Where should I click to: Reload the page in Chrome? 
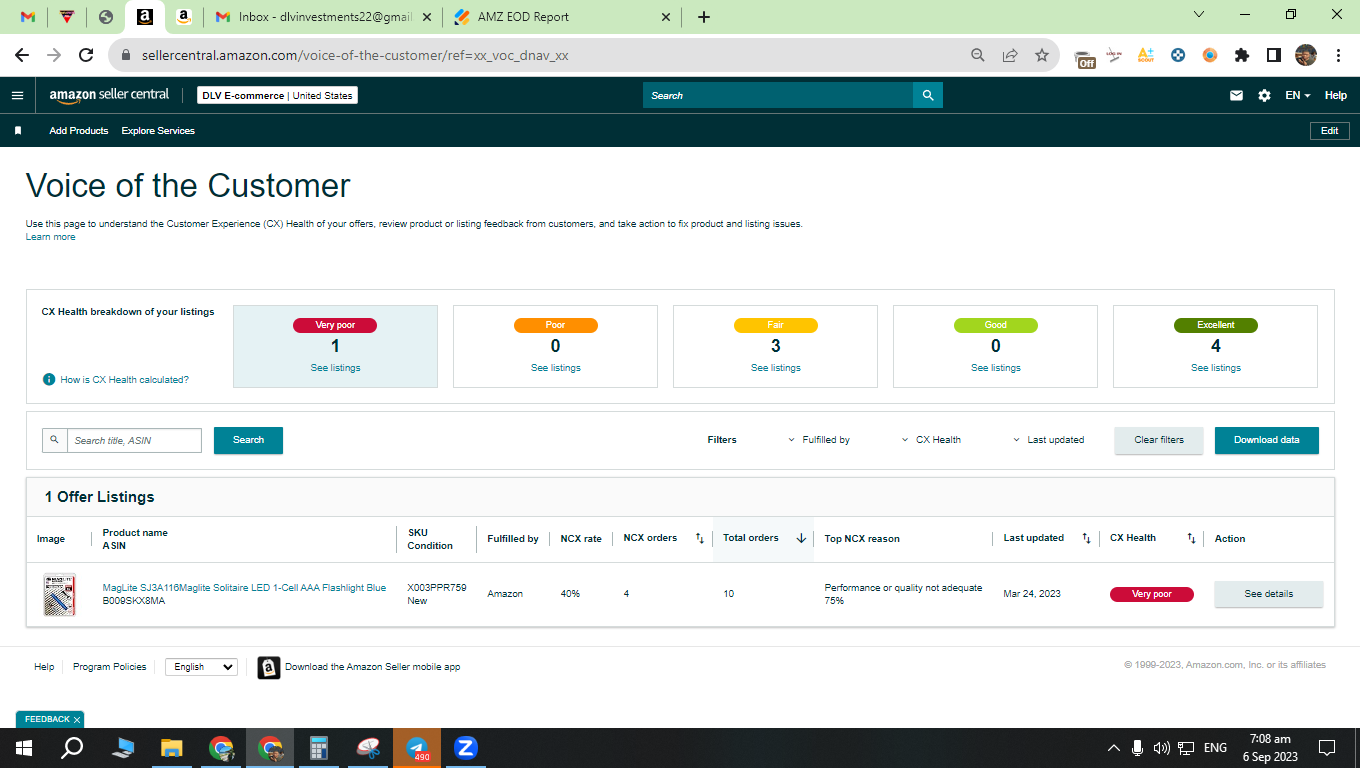[x=86, y=56]
